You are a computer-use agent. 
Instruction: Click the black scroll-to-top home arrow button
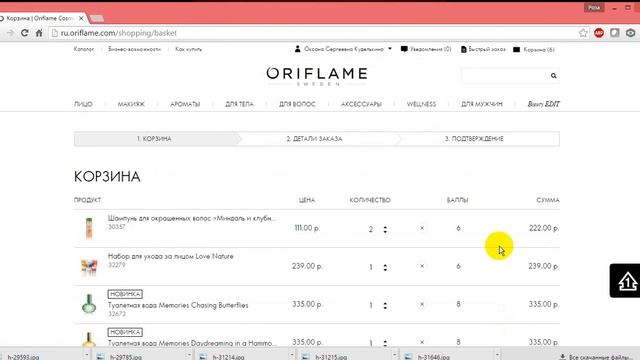point(626,281)
